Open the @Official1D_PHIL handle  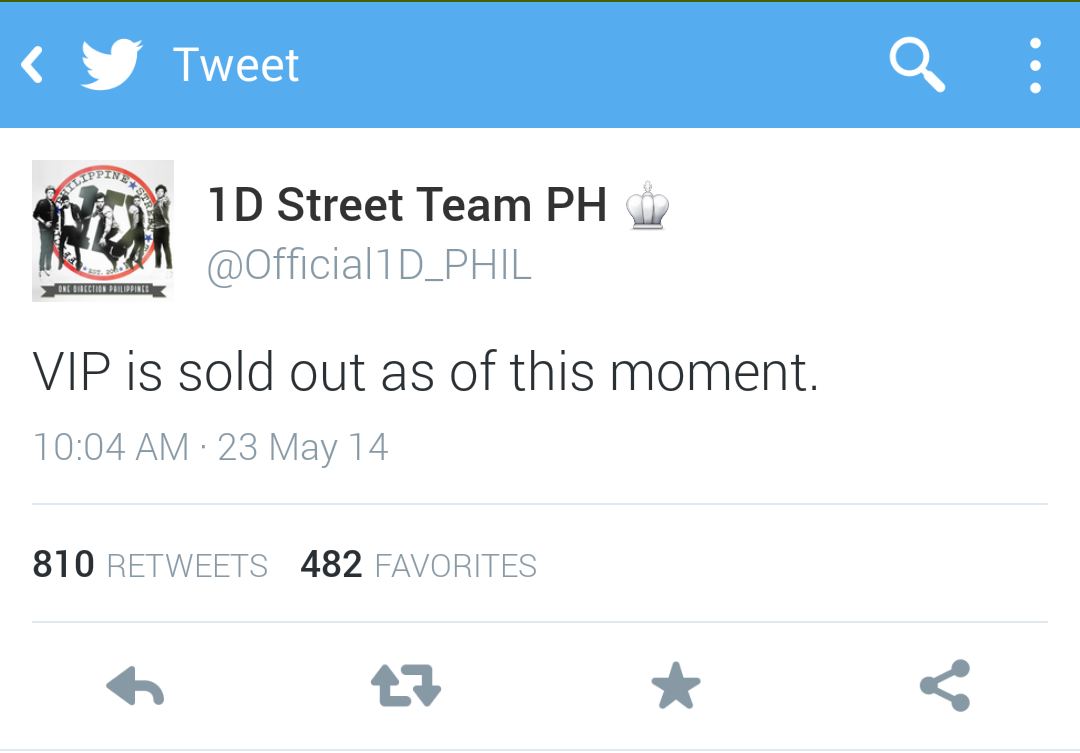tap(369, 265)
